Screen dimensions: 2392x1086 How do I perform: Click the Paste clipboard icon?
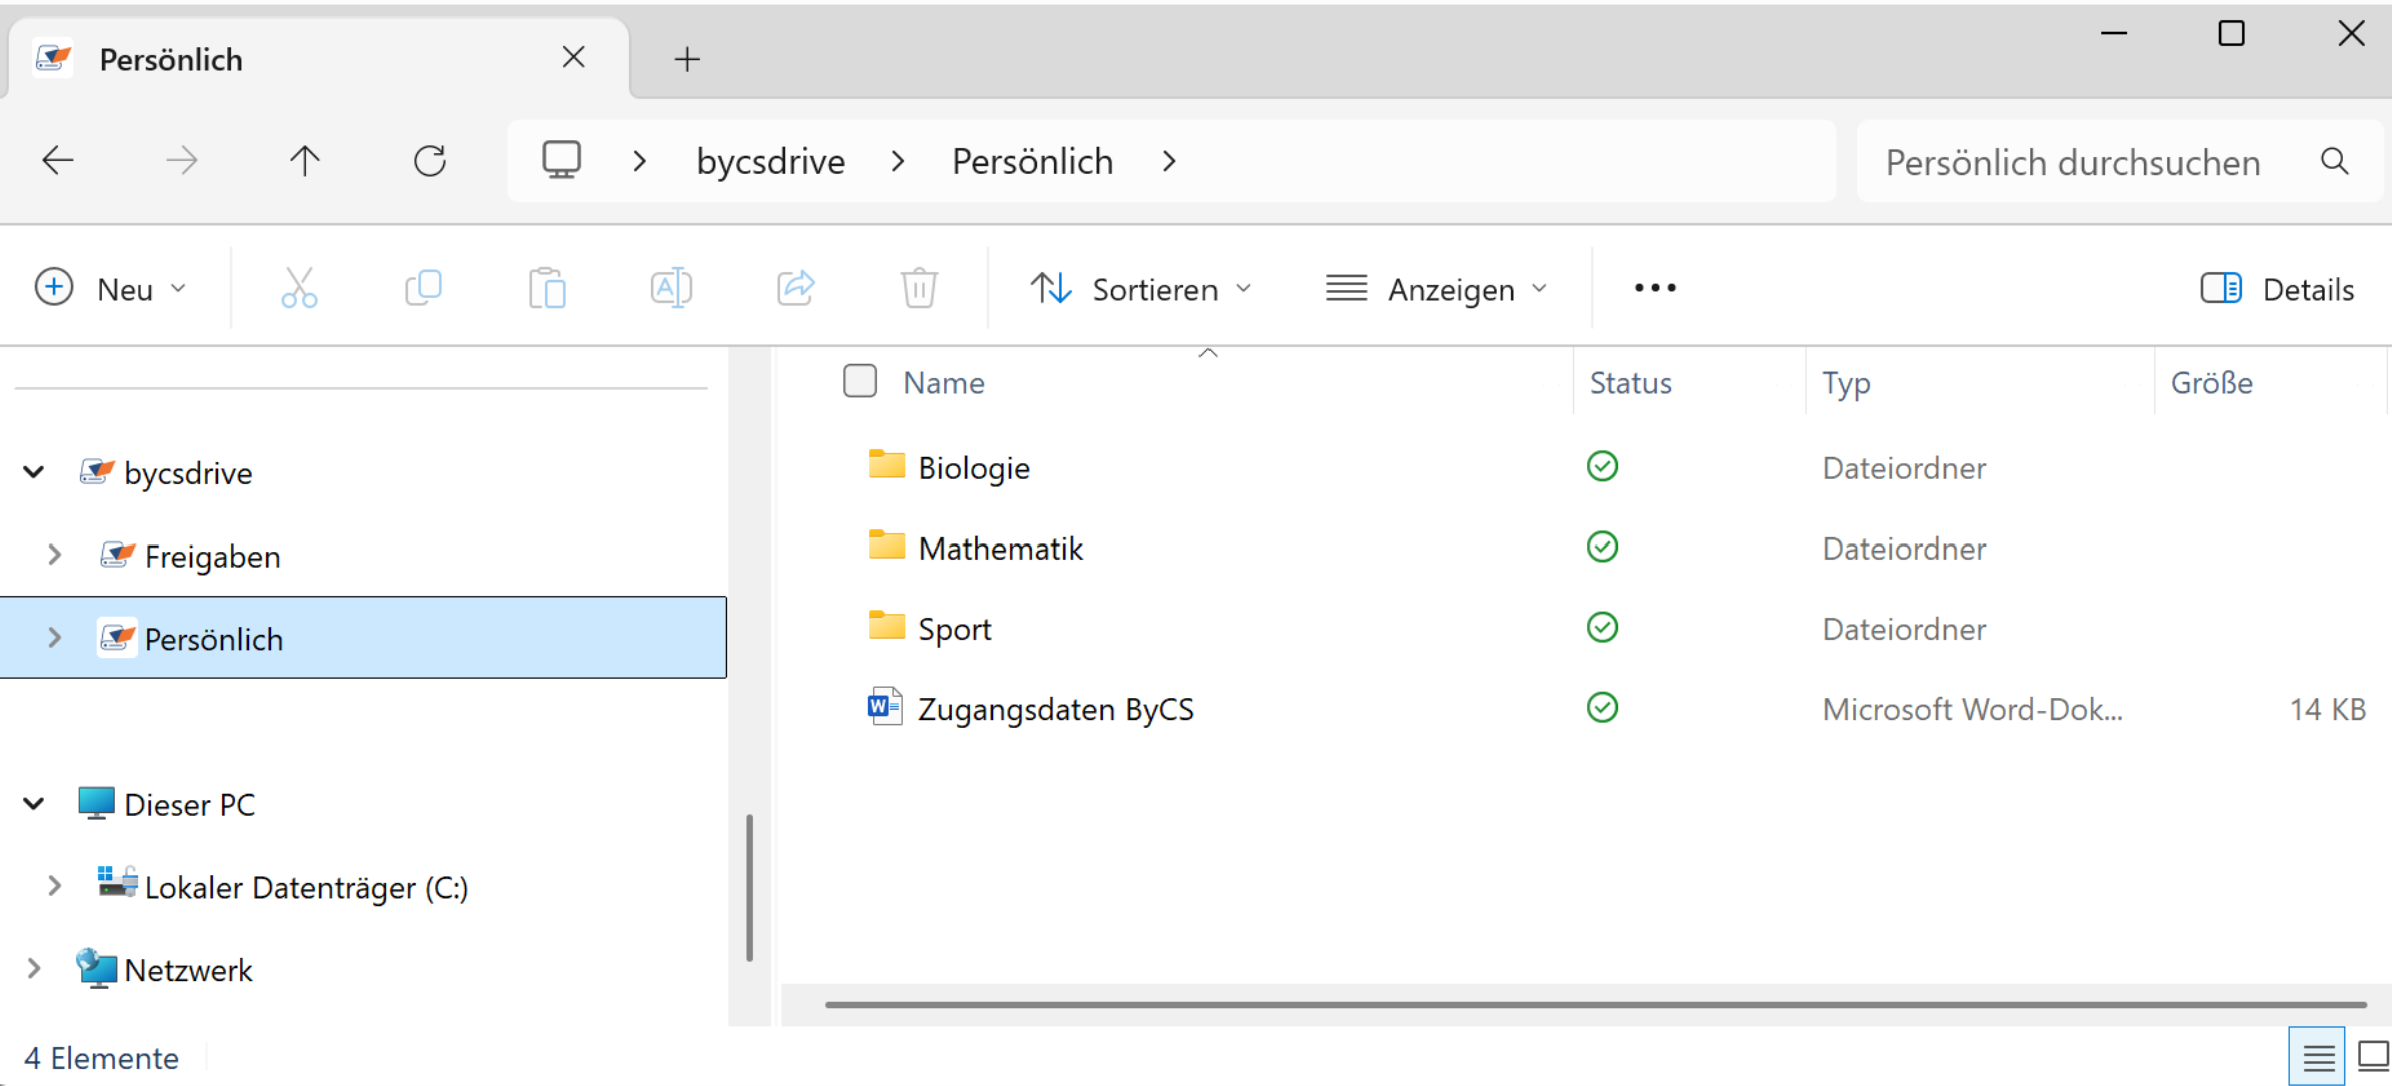pyautogui.click(x=547, y=288)
